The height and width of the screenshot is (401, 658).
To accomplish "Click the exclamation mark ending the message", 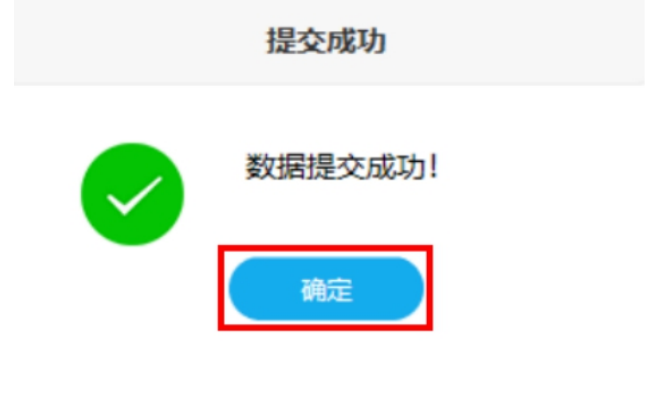I will [433, 167].
